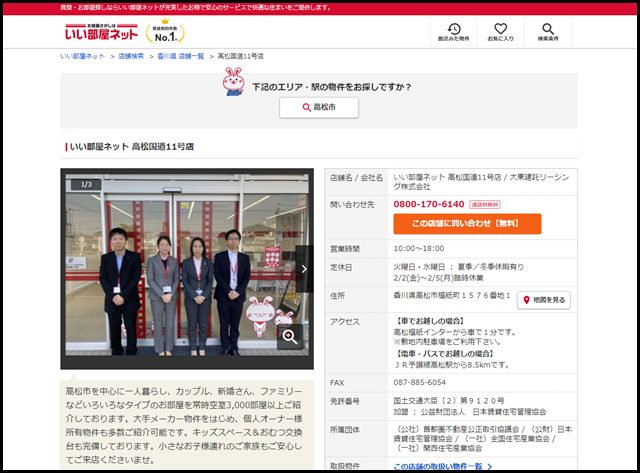Open the map with 地図を見る button
Viewport: 640px width, 473px height.
pyautogui.click(x=544, y=300)
